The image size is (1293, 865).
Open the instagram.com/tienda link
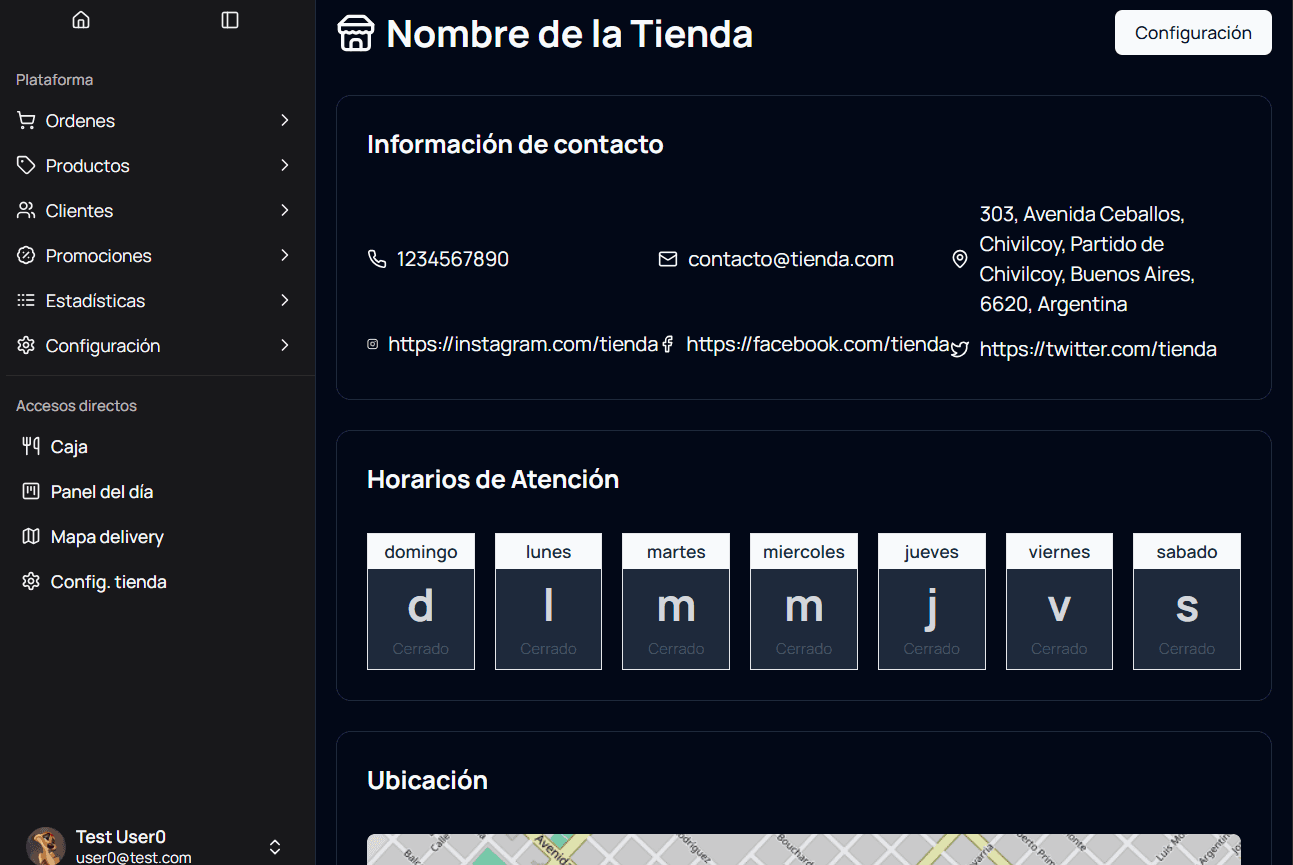pyautogui.click(x=523, y=344)
